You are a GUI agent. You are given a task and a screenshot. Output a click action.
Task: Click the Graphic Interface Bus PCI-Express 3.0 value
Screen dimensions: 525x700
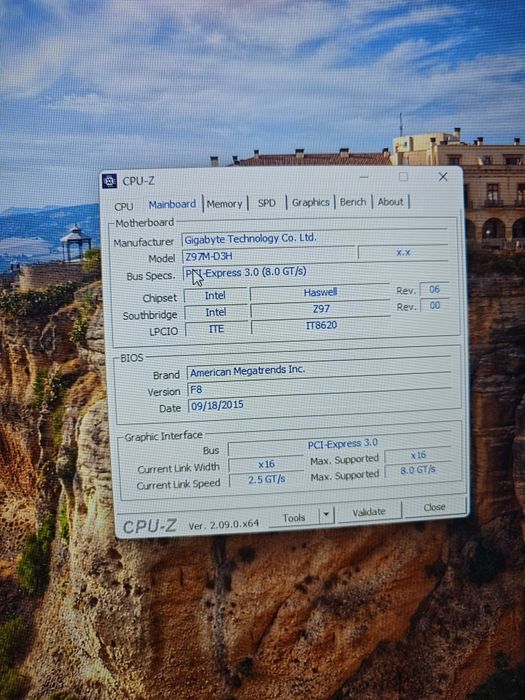pos(342,444)
